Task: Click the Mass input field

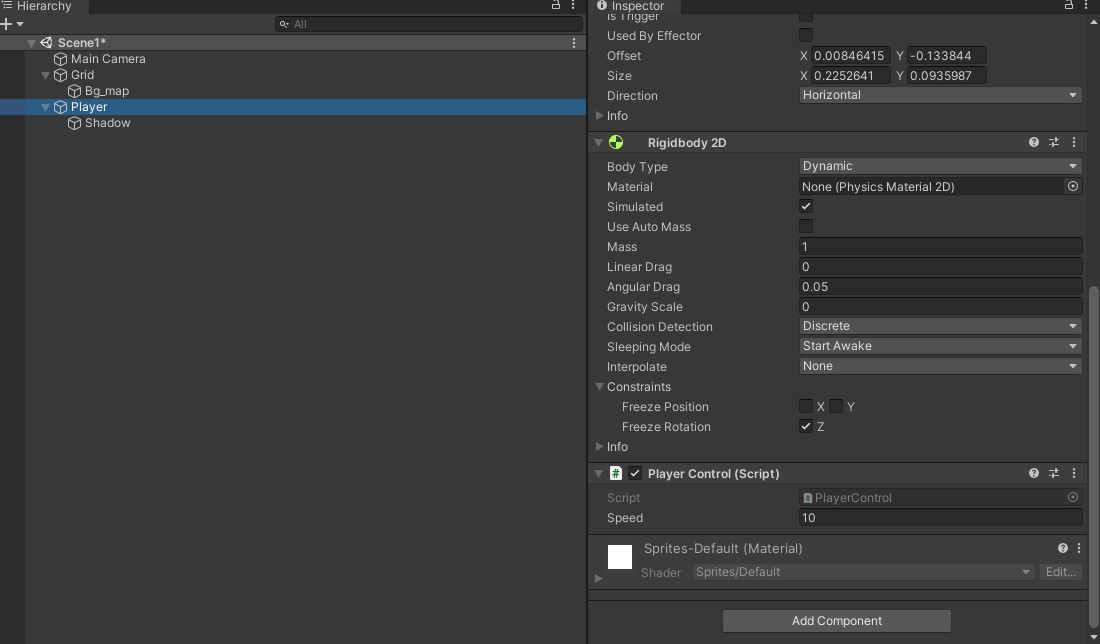Action: click(940, 247)
